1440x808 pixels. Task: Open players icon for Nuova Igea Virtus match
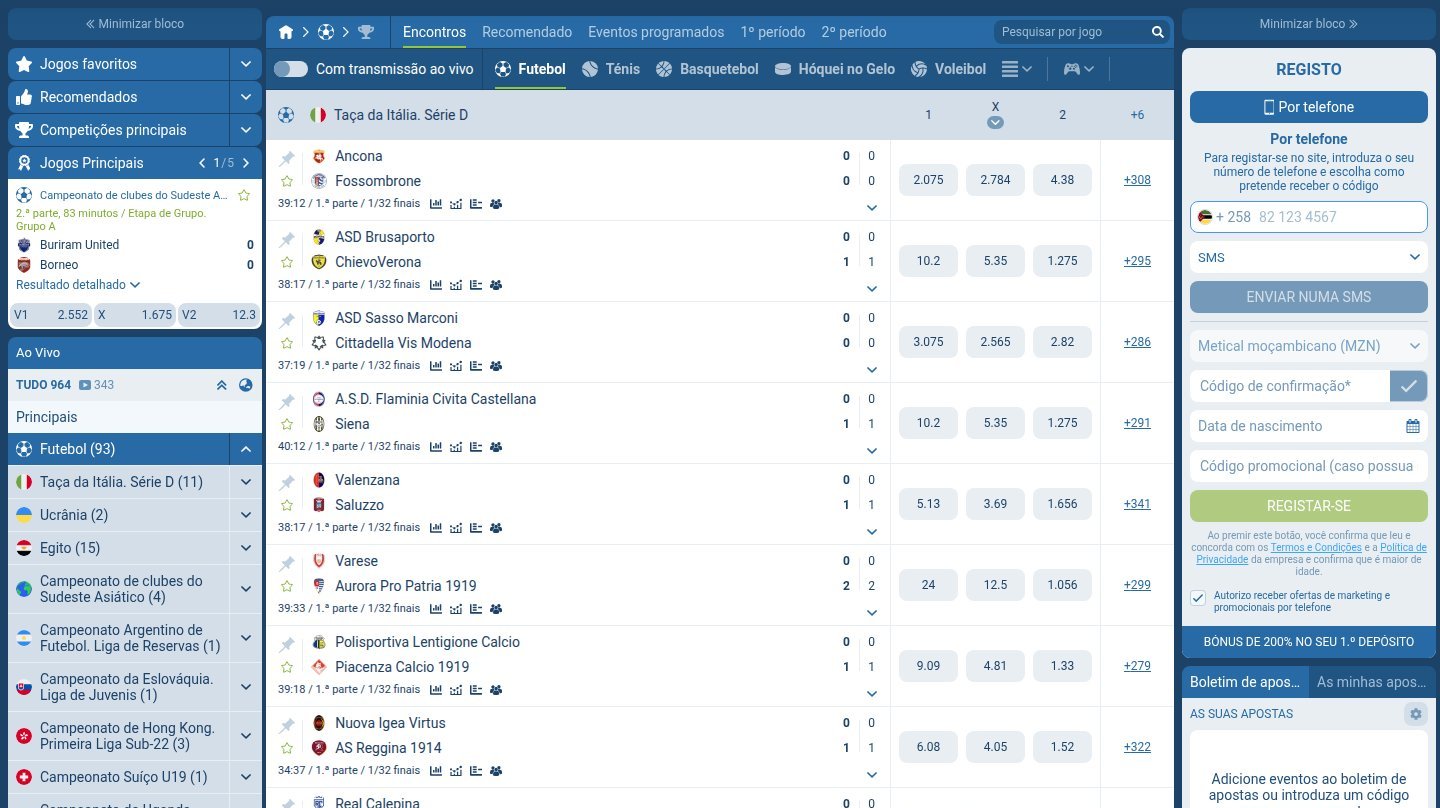(x=496, y=770)
